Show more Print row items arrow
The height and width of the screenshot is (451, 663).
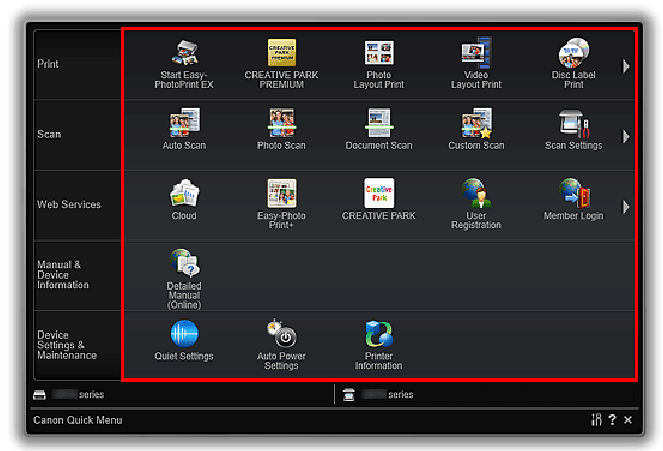click(x=626, y=66)
